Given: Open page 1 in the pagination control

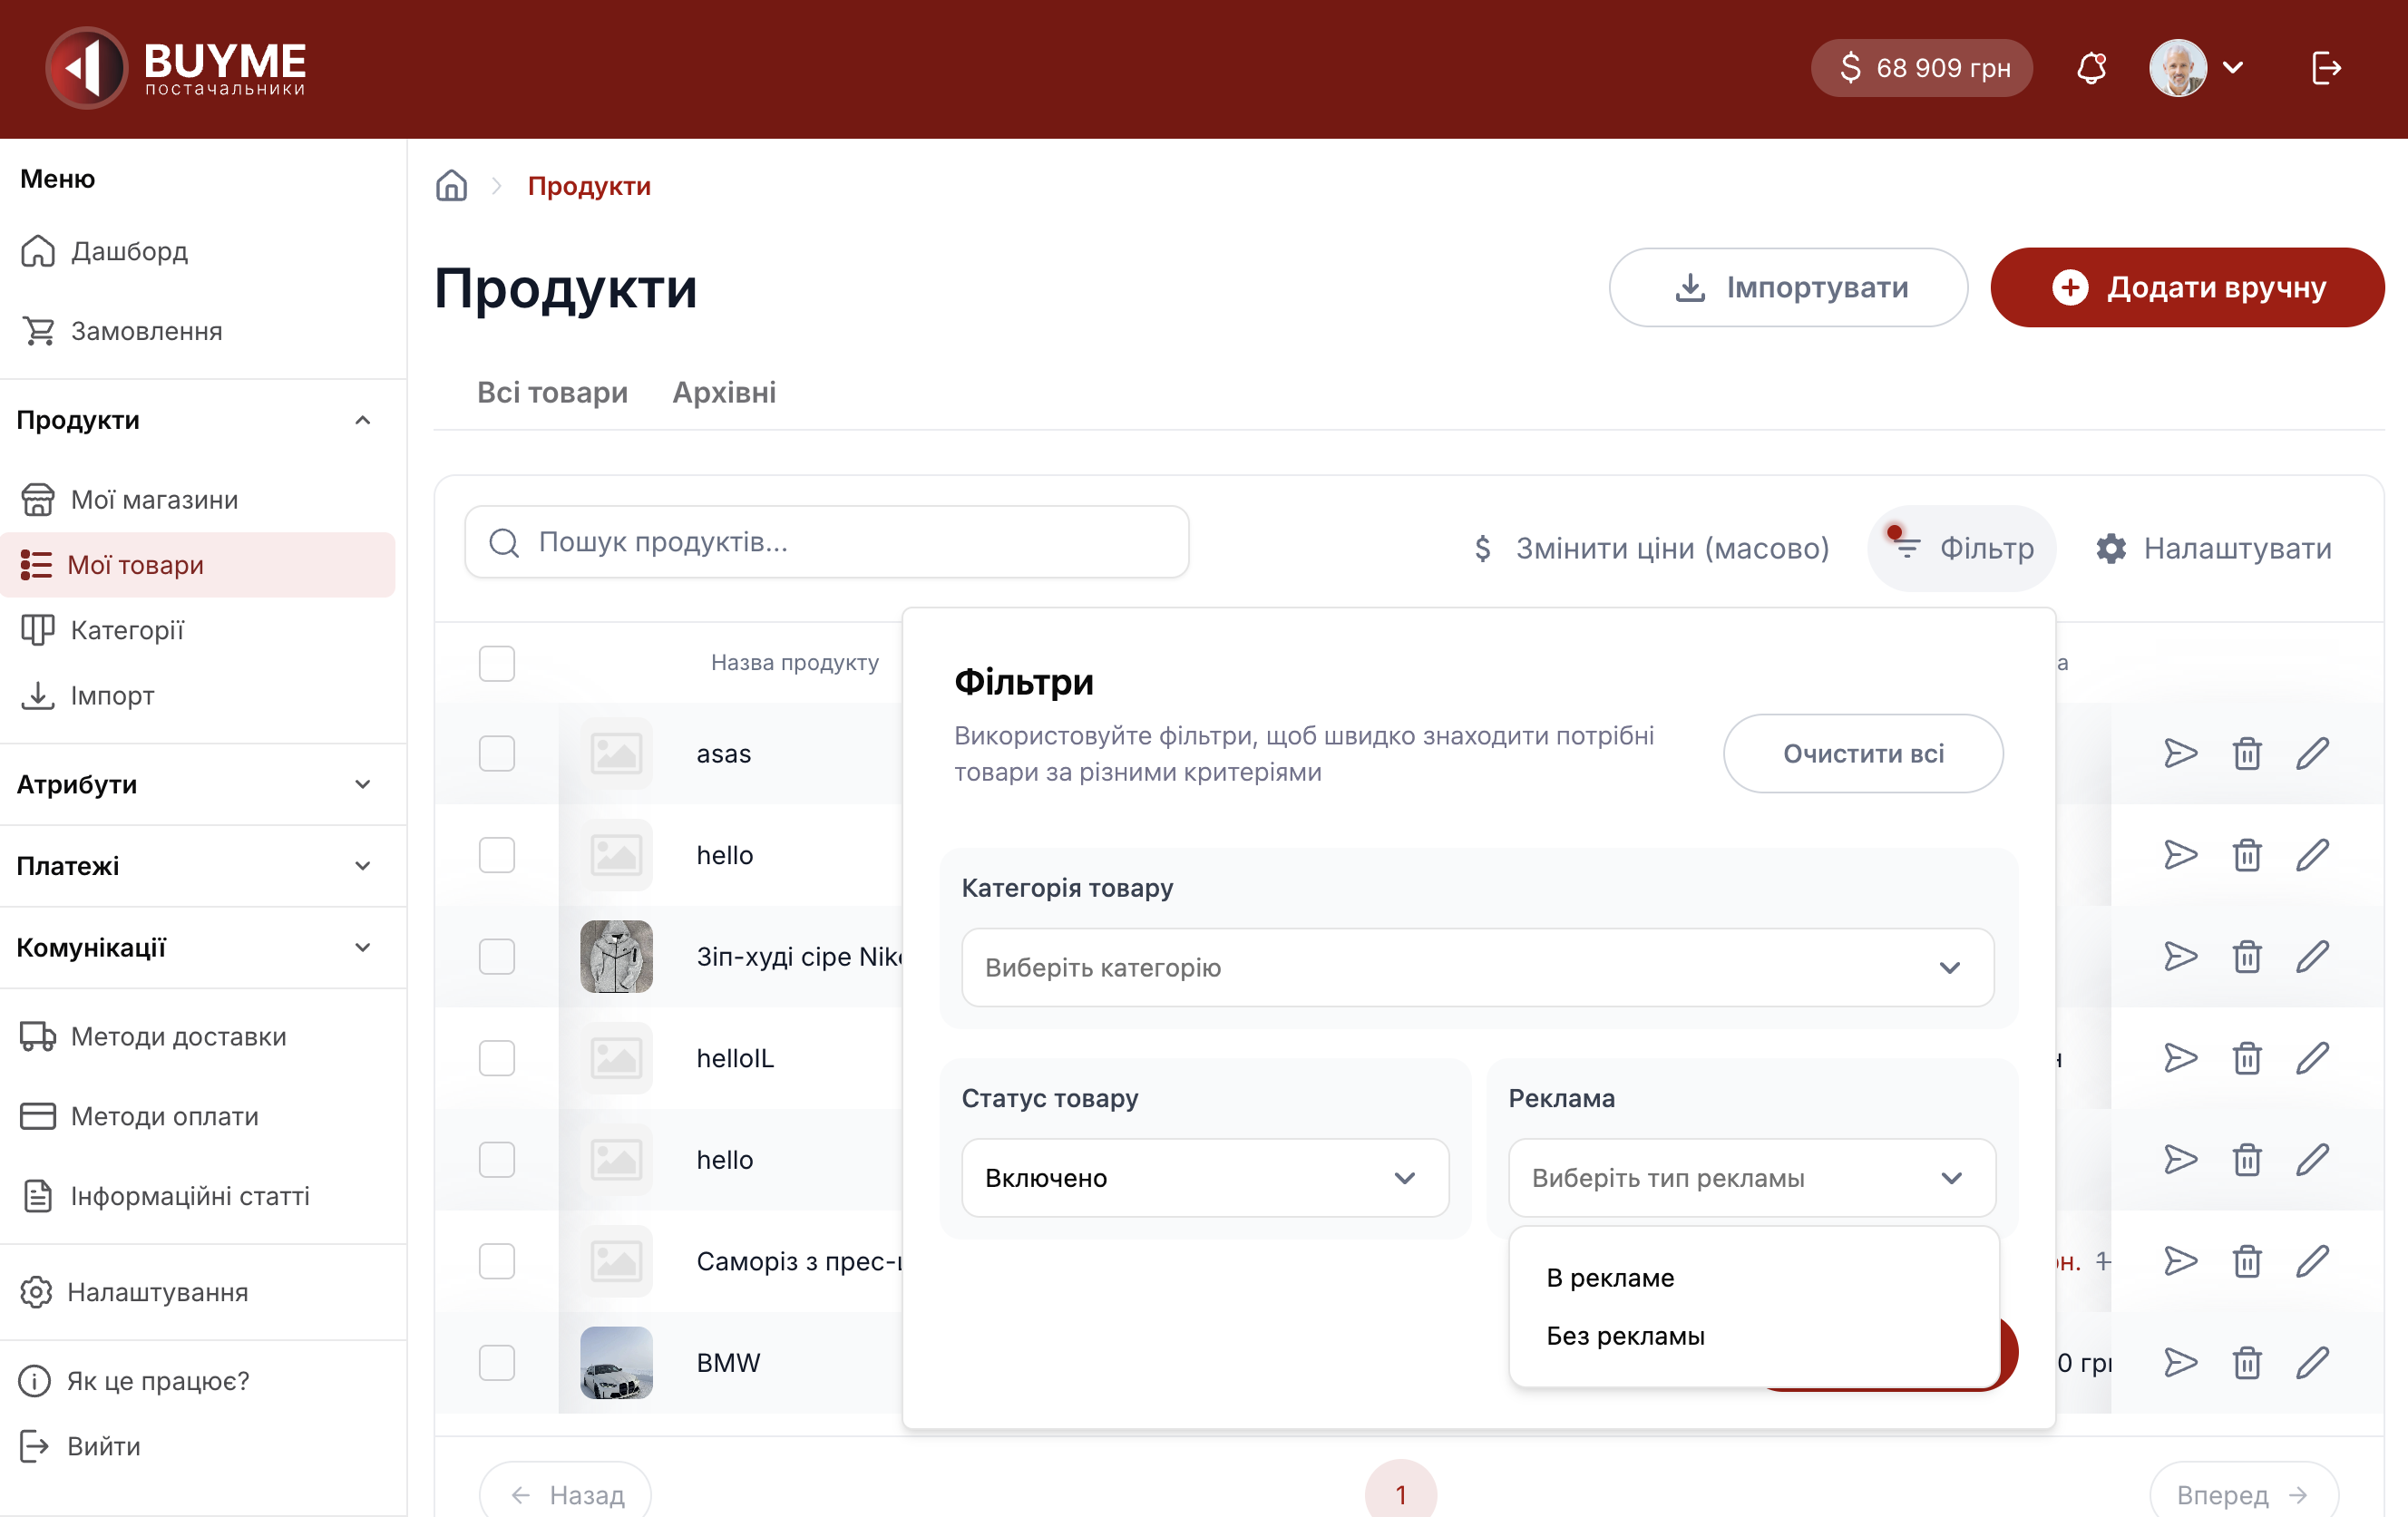Looking at the screenshot, I should click(x=1399, y=1492).
